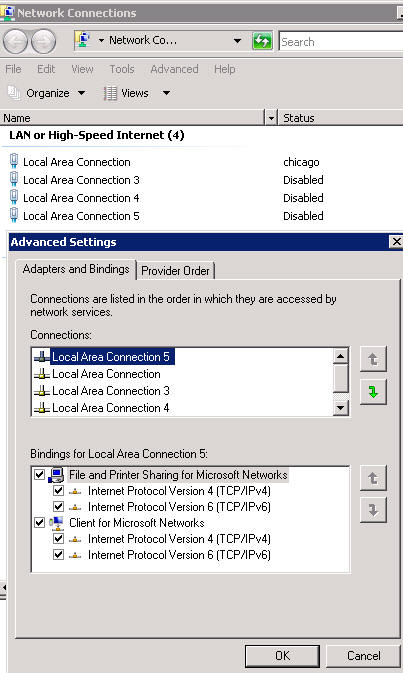Viewport: 403px width, 673px height.
Task: Expand the Views dropdown arrow
Action: 167,93
